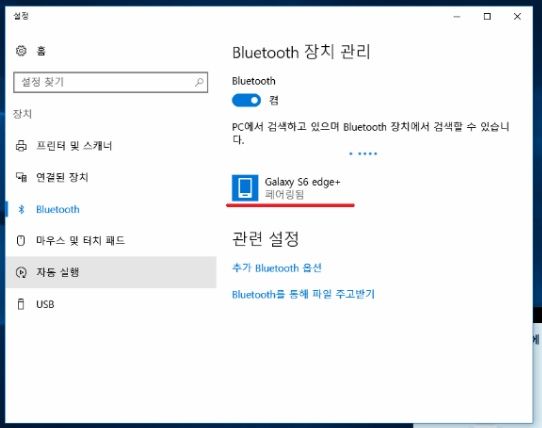Select Bluetooth in the sidebar
The image size is (542, 428).
pyautogui.click(x=58, y=209)
